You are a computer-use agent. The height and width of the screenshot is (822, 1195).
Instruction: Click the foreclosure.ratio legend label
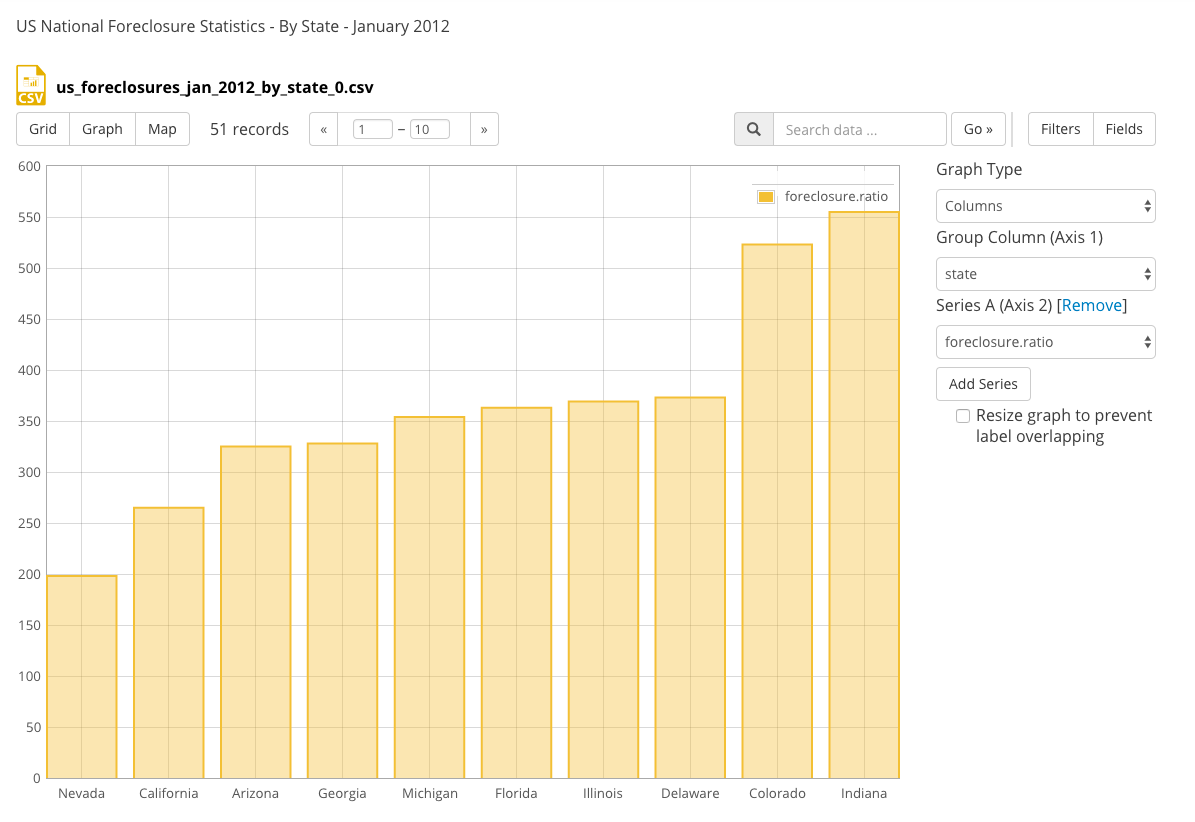[836, 197]
